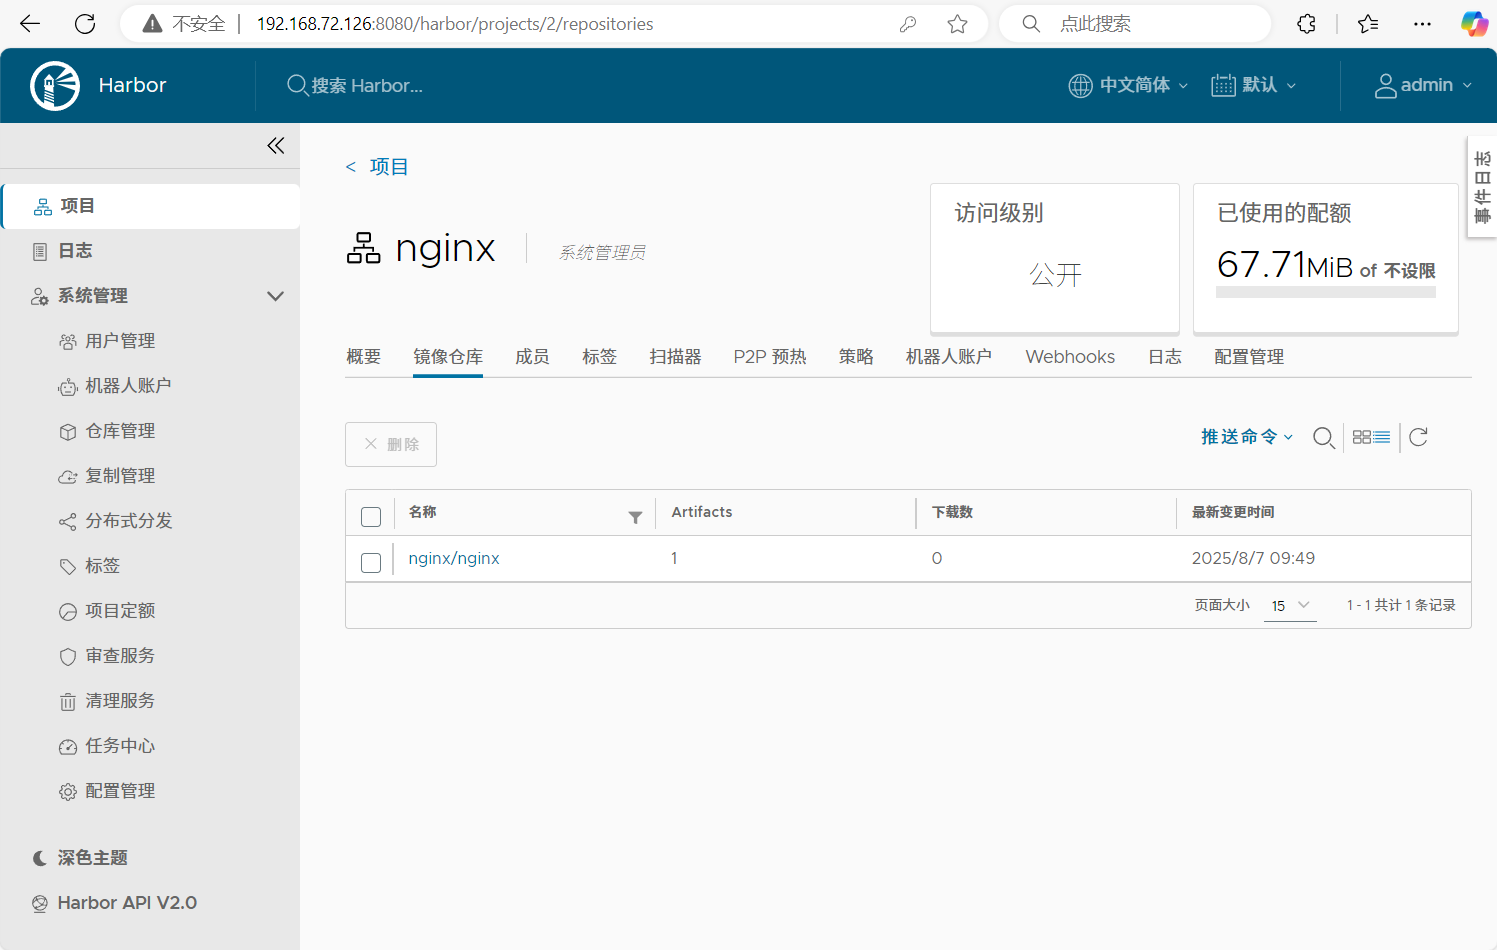1497x950 pixels.
Task: Bookmark page with star icon
Action: click(x=957, y=24)
